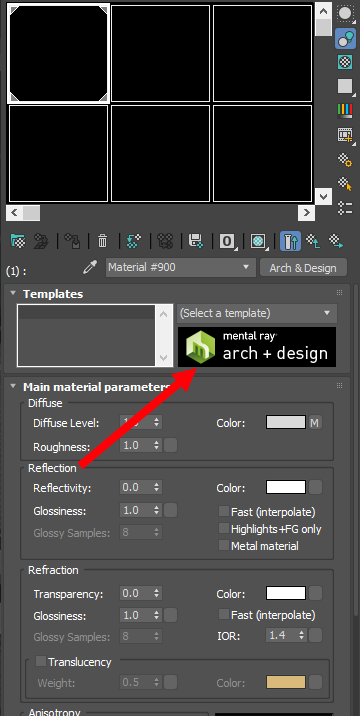
Task: Collapse the Templates rollout
Action: (x=13, y=294)
